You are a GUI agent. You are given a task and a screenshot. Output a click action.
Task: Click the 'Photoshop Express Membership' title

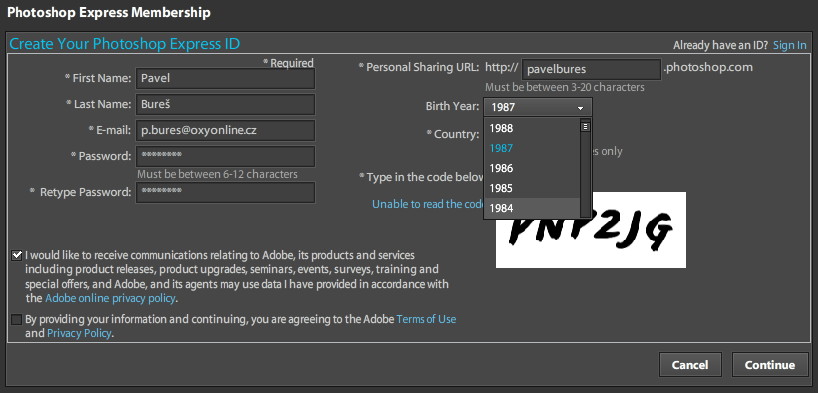[x=109, y=13]
